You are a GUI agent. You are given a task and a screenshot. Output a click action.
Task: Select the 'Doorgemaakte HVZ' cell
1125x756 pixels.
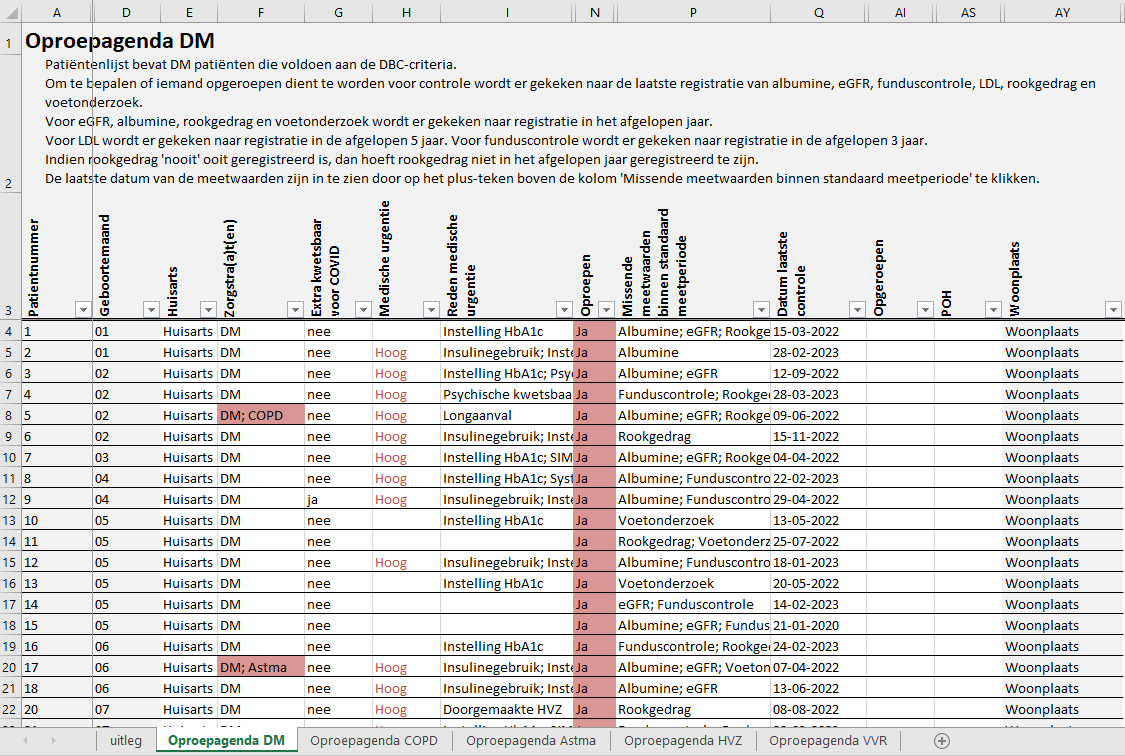click(x=507, y=709)
